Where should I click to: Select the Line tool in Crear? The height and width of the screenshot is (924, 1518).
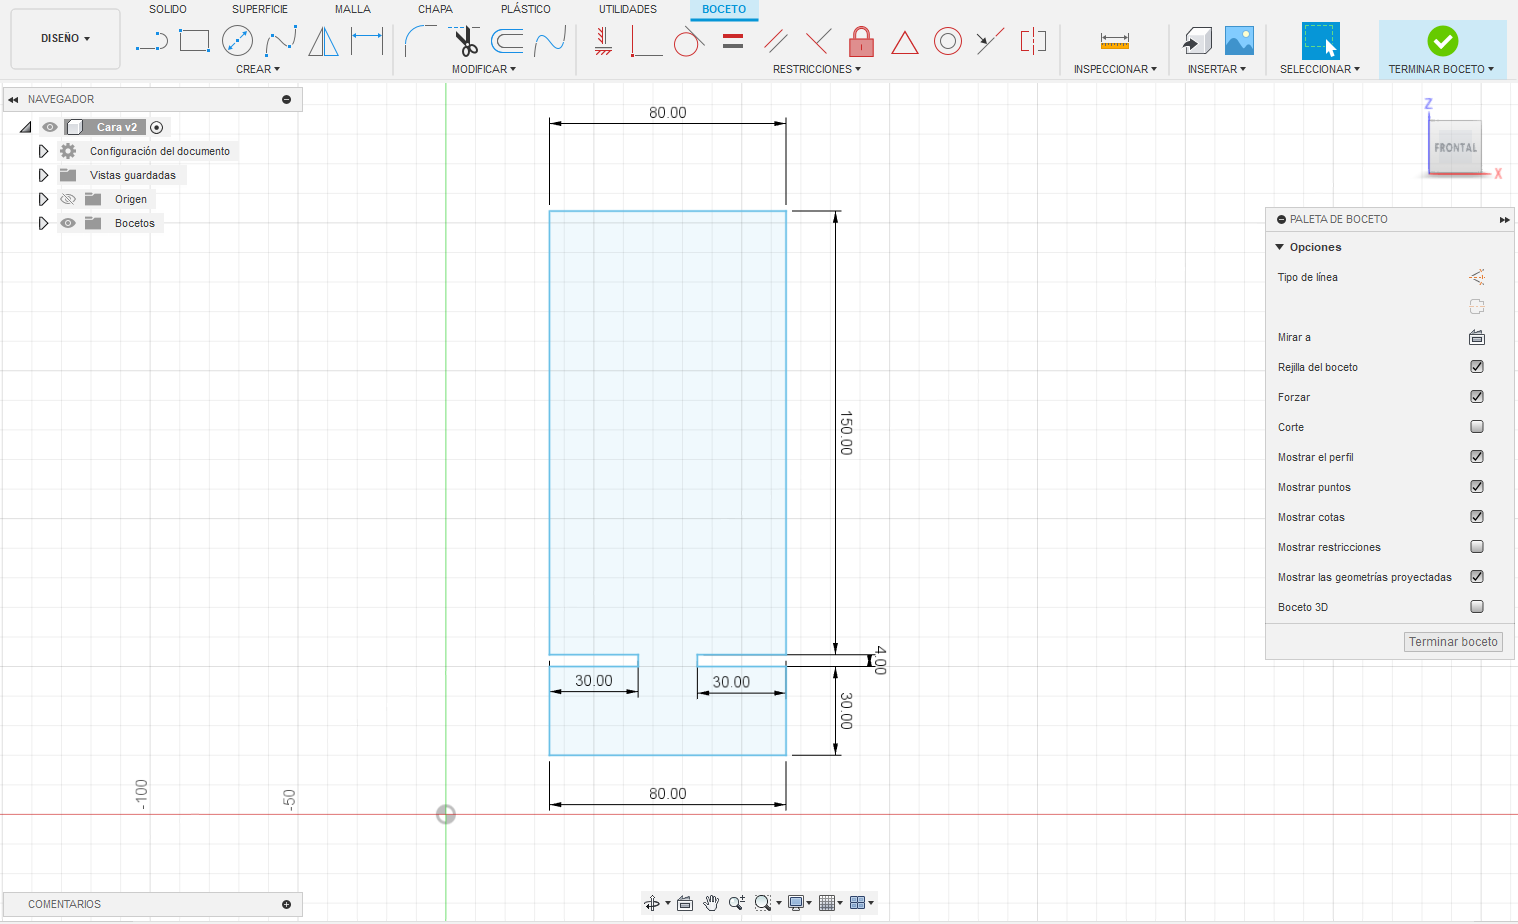click(151, 41)
